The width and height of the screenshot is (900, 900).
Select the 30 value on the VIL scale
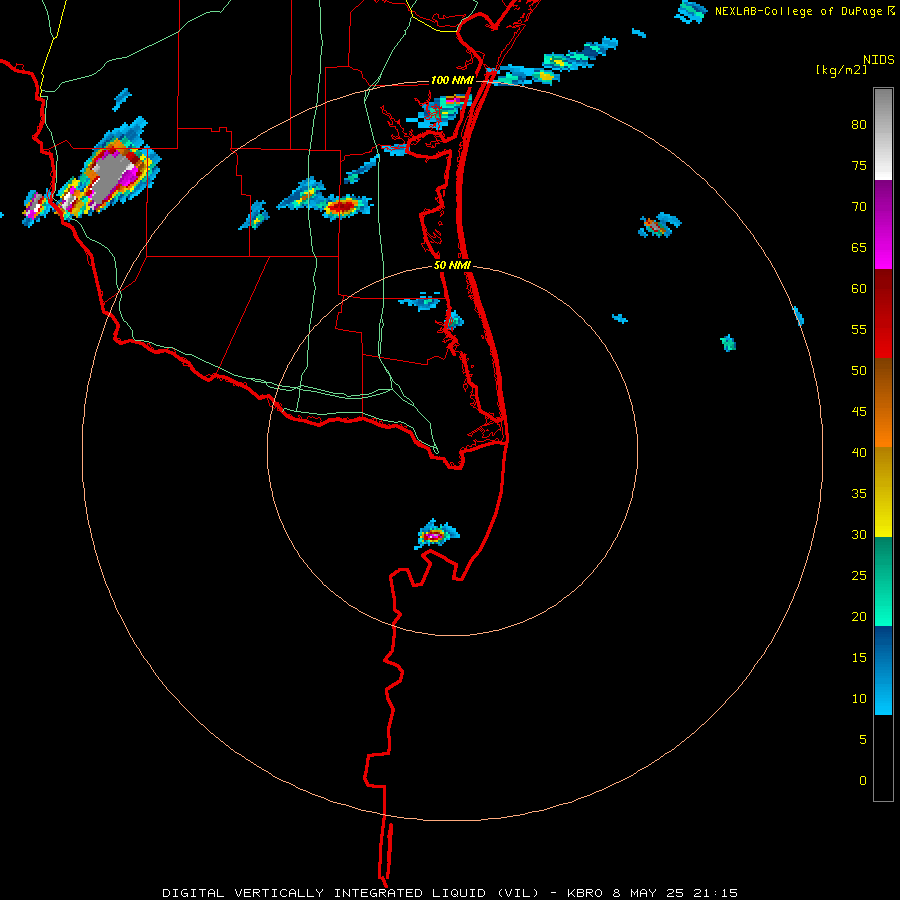pyautogui.click(x=859, y=534)
